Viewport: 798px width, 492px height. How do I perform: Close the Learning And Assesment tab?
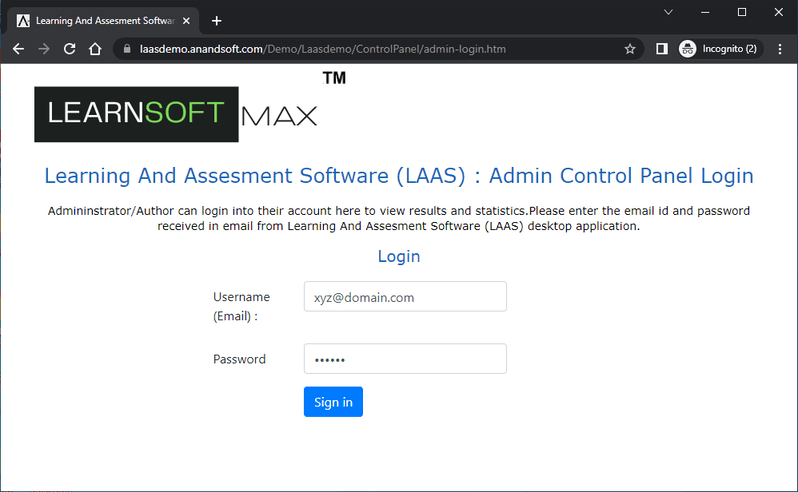point(186,21)
